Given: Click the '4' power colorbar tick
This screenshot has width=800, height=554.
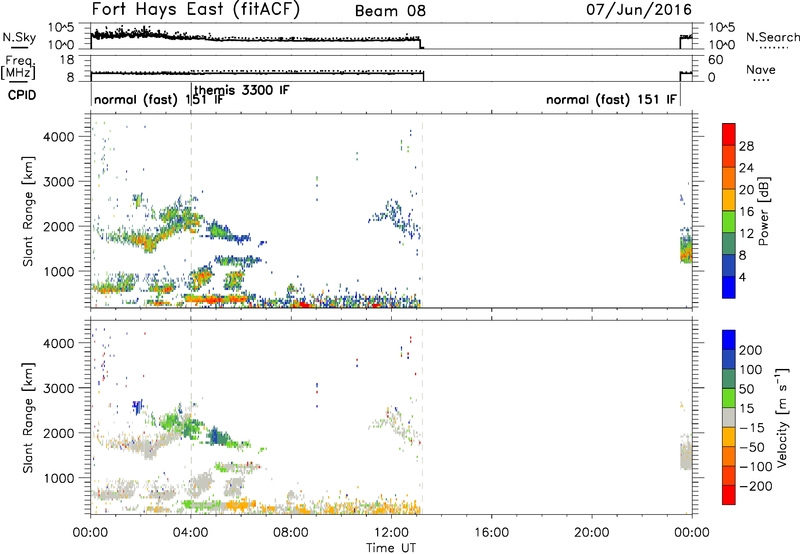Looking at the screenshot, I should pos(743,277).
